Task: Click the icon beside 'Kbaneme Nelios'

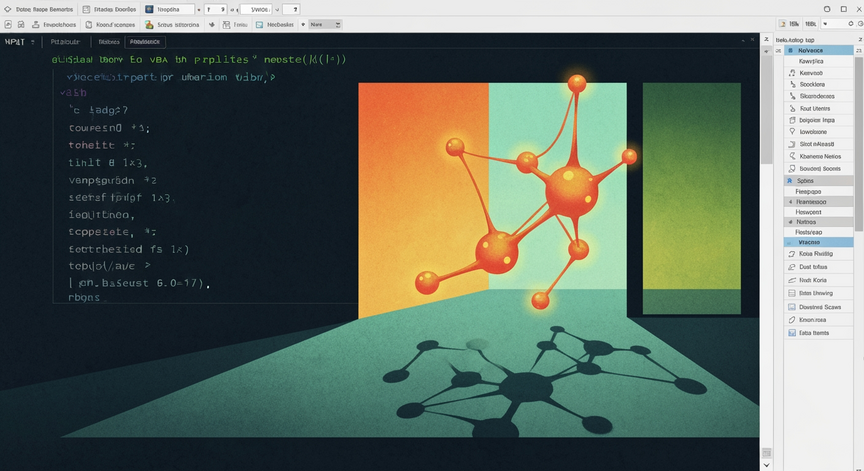Action: point(792,156)
